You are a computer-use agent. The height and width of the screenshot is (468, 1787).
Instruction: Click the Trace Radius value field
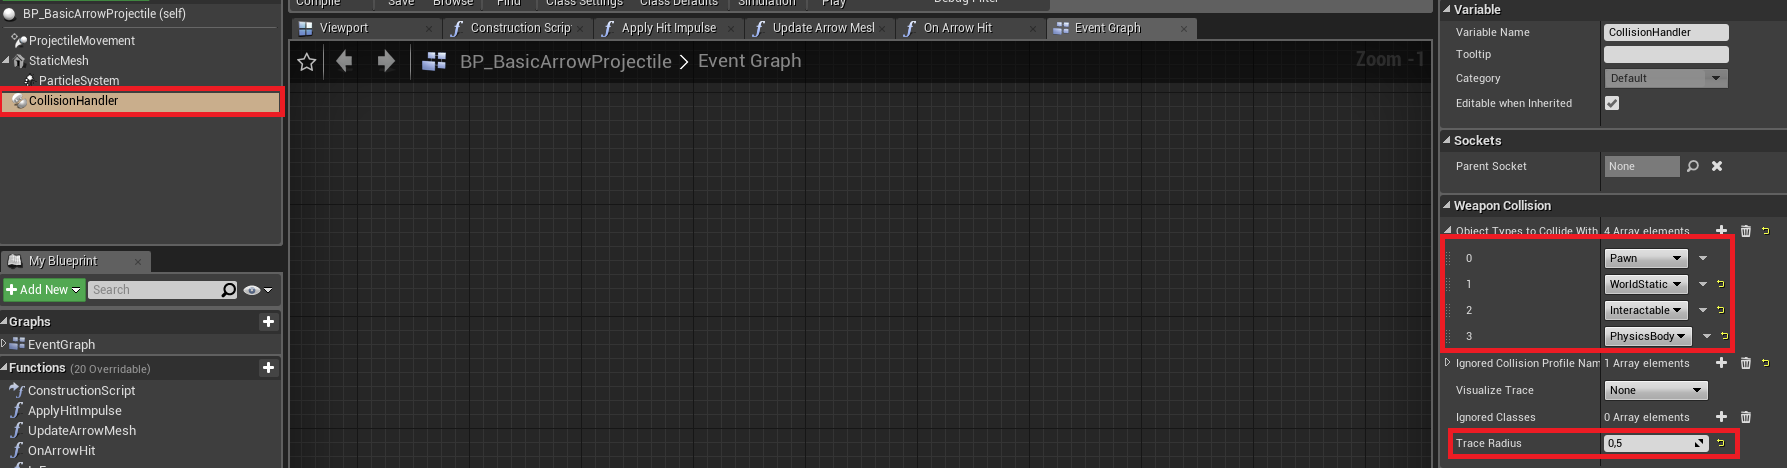pos(1648,443)
